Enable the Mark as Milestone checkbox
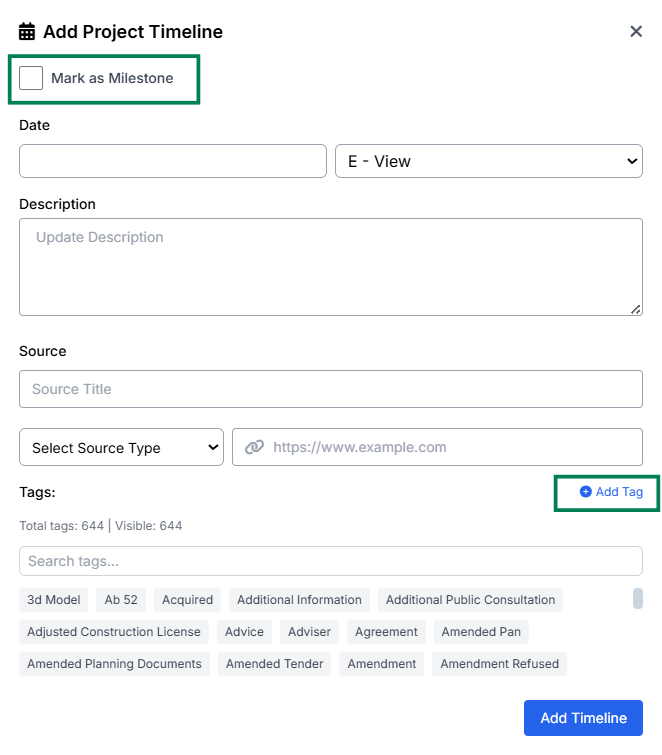The width and height of the screenshot is (662, 755). (31, 78)
